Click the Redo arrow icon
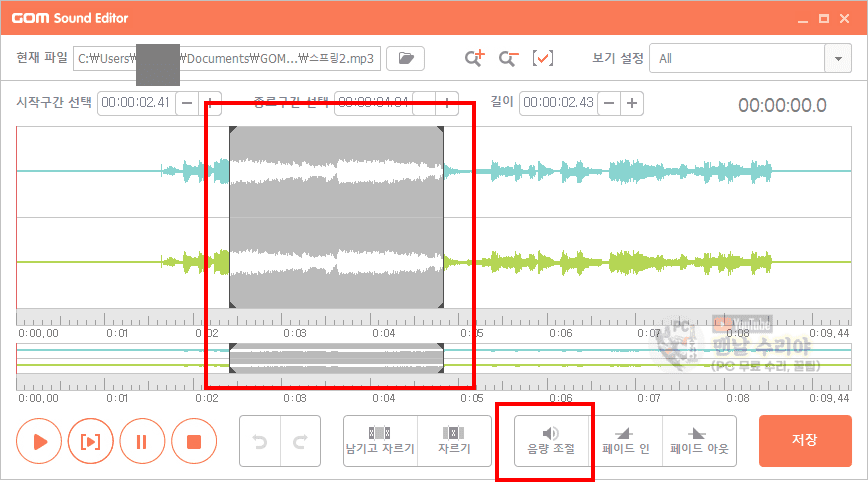This screenshot has width=868, height=482. click(300, 441)
